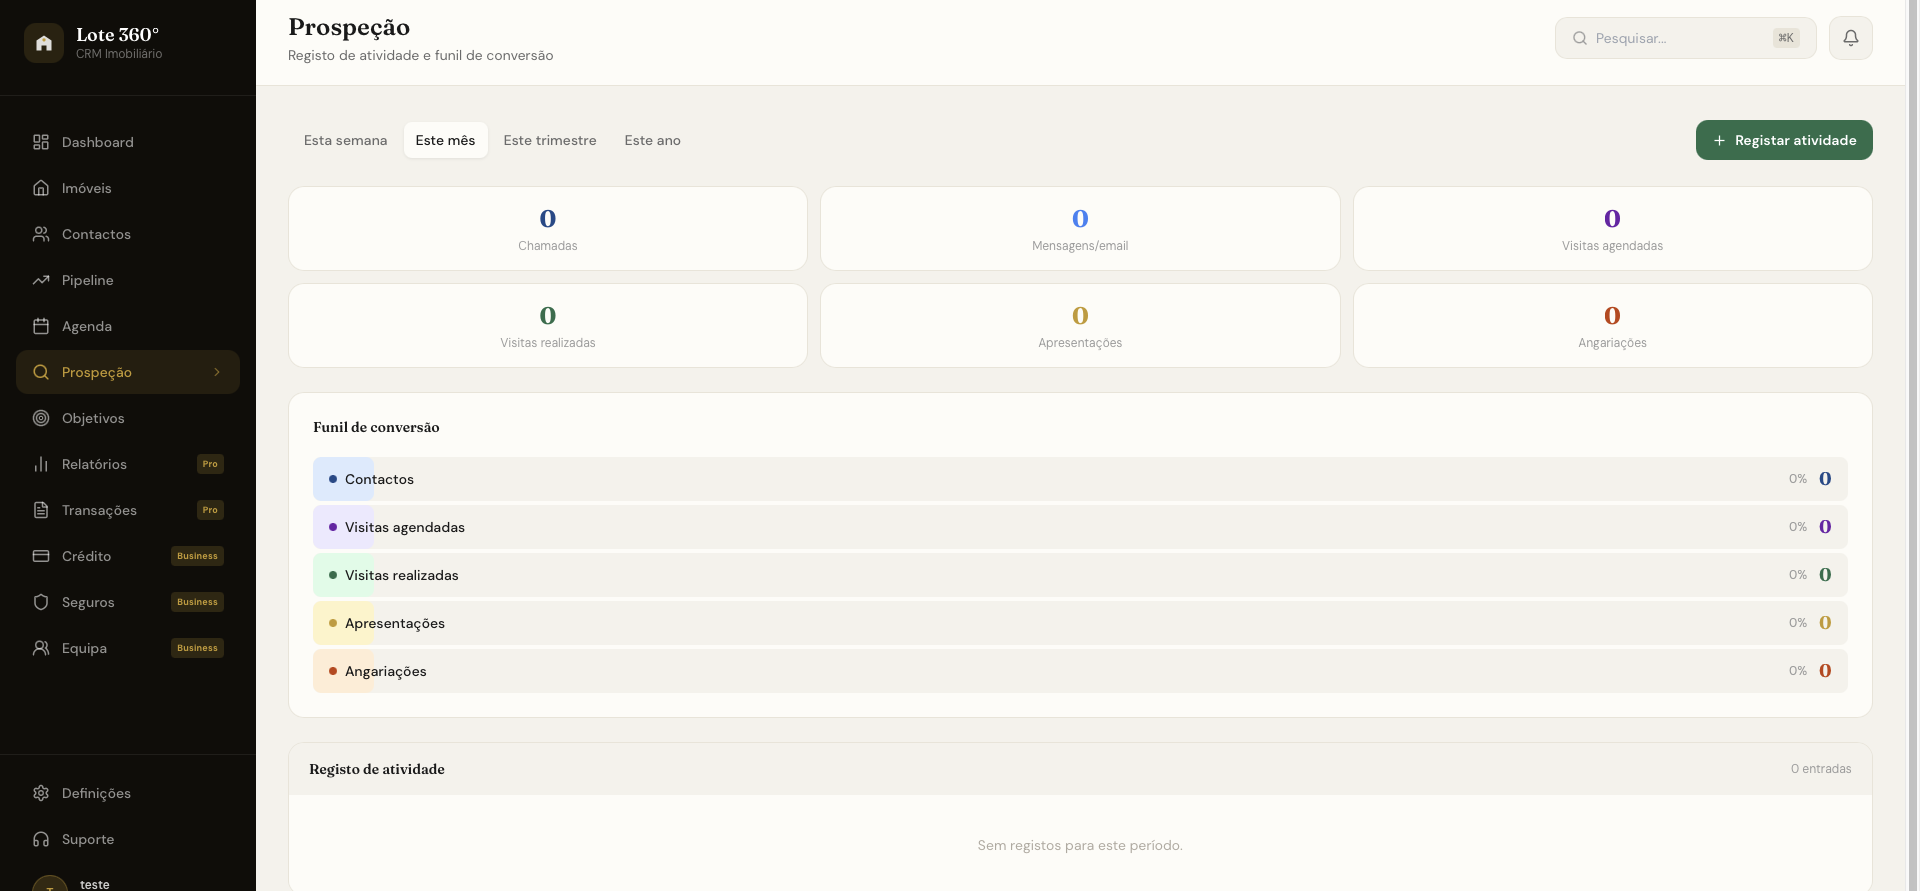Click the Chamadas stat card
This screenshot has width=1920, height=891.
[548, 228]
